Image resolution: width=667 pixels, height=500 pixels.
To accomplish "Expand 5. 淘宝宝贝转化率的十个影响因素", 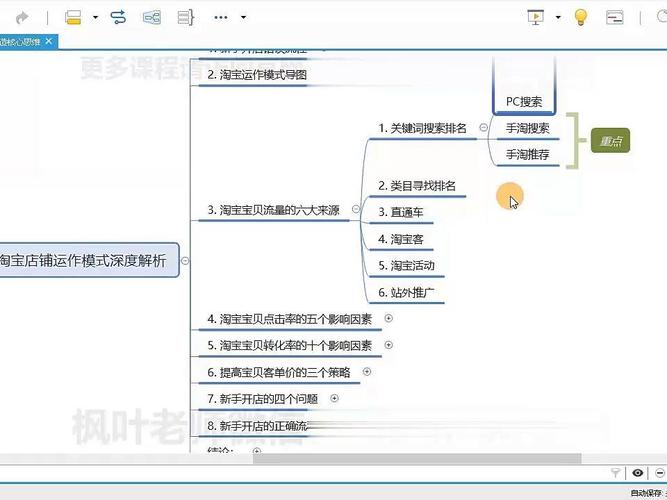I will click(x=388, y=345).
